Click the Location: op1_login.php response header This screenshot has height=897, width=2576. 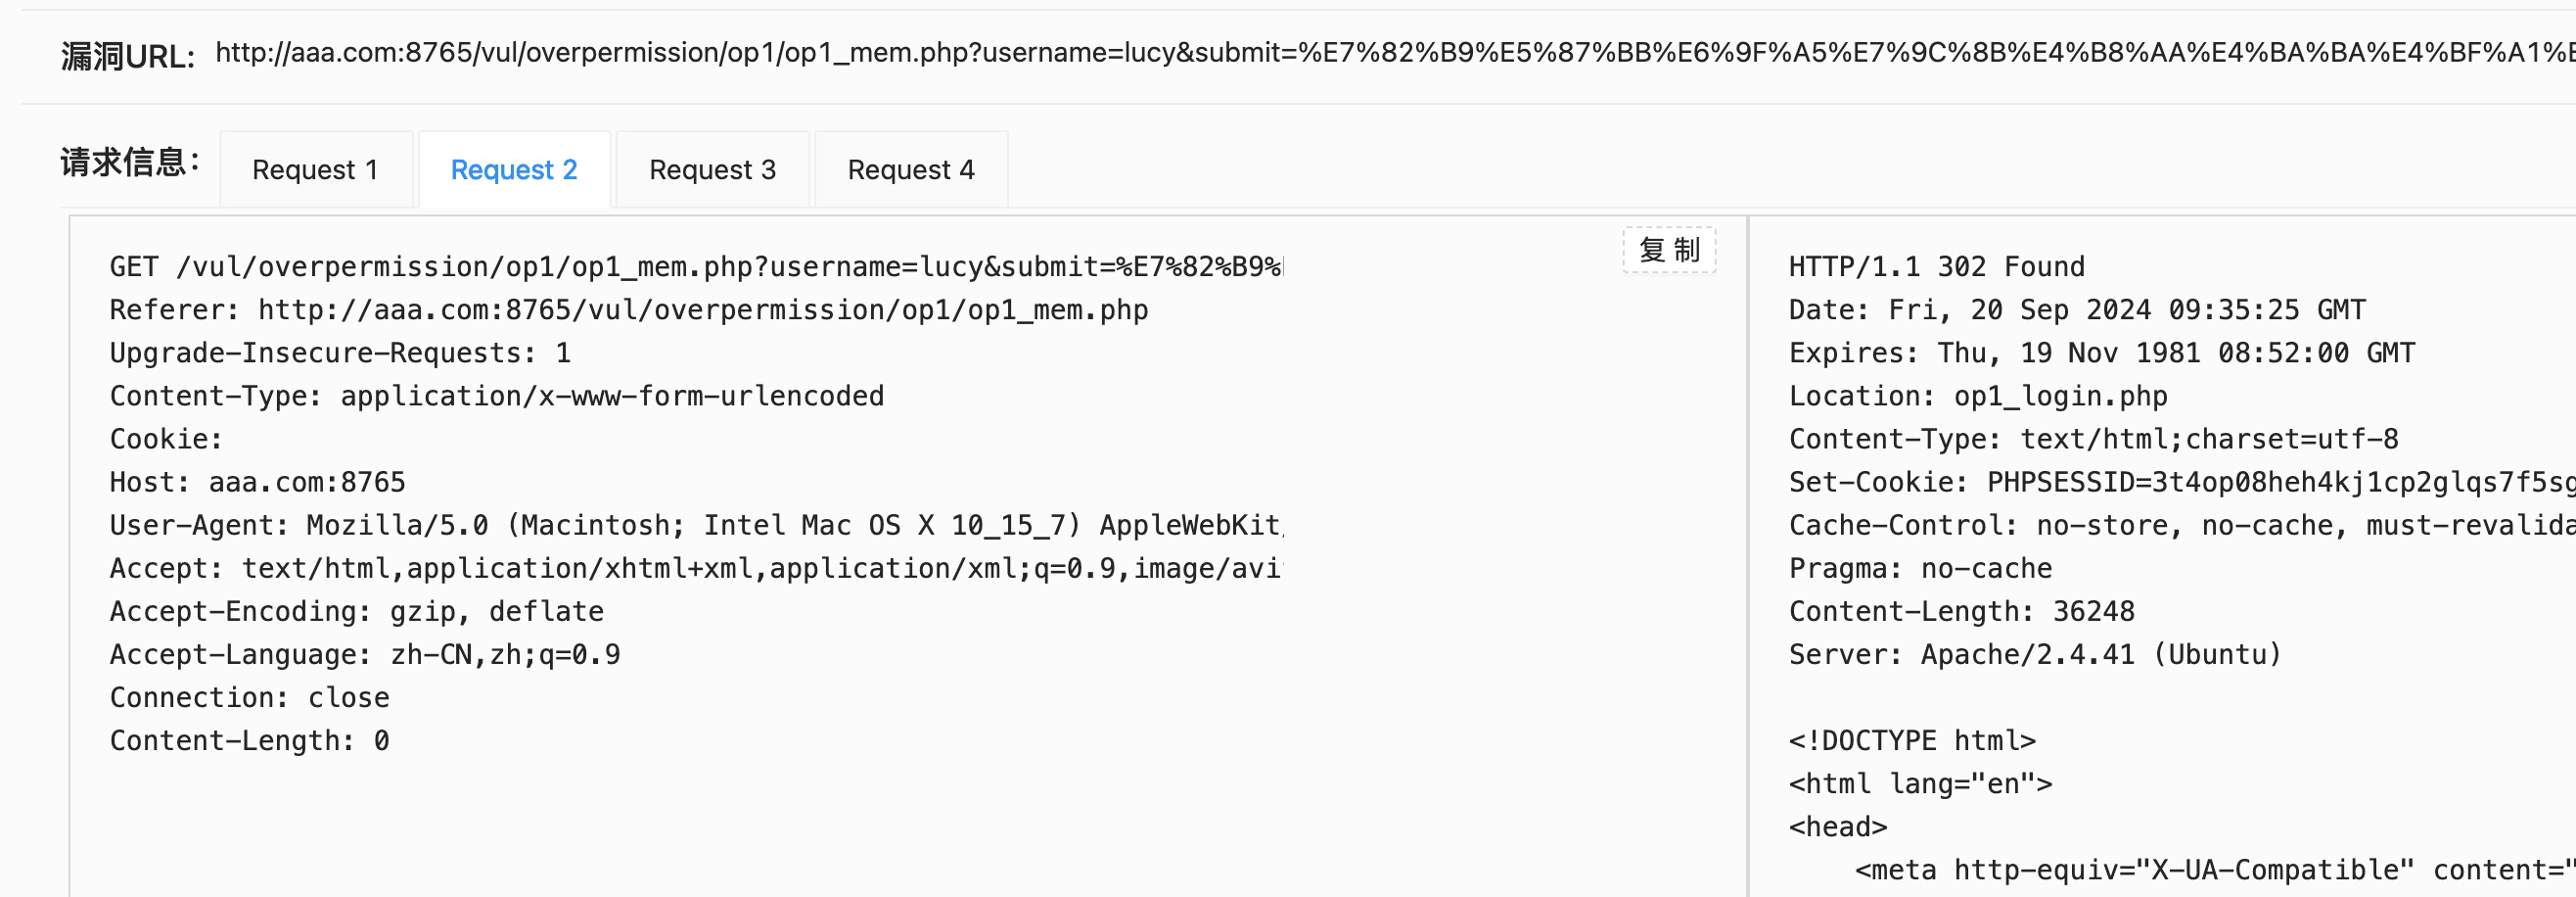point(1977,396)
